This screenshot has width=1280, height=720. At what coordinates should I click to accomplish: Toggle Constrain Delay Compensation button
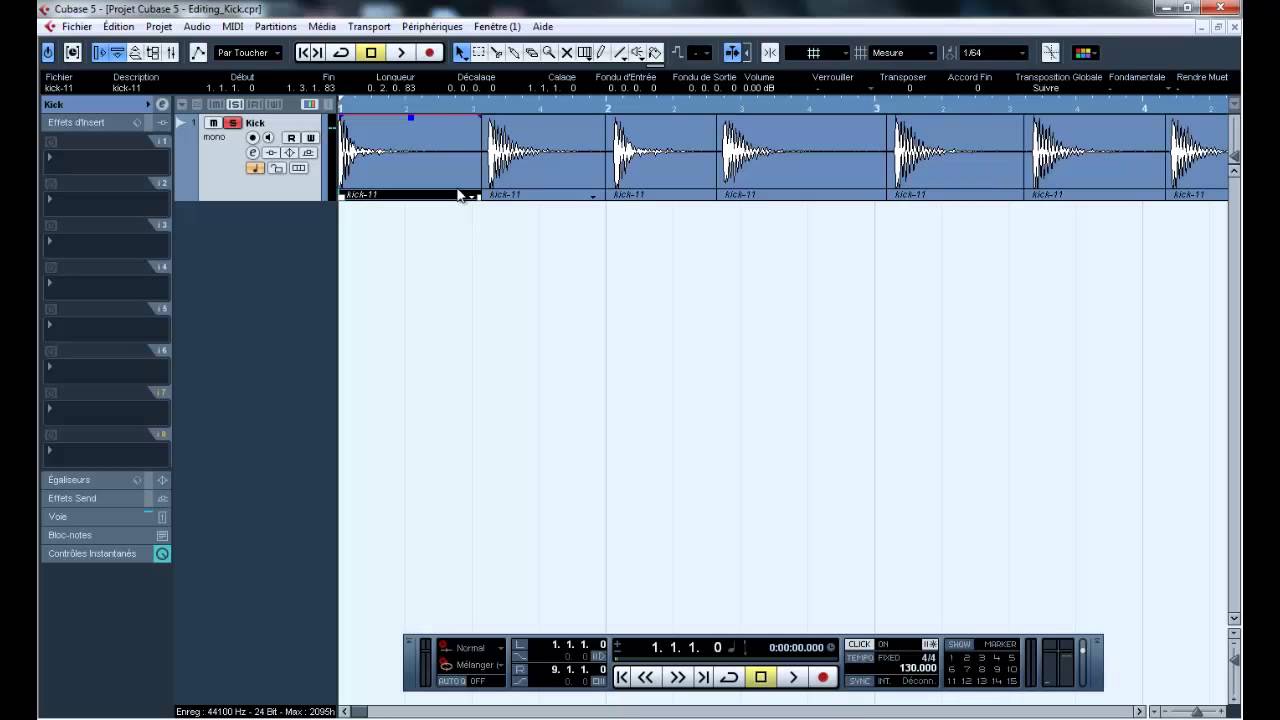(x=73, y=53)
